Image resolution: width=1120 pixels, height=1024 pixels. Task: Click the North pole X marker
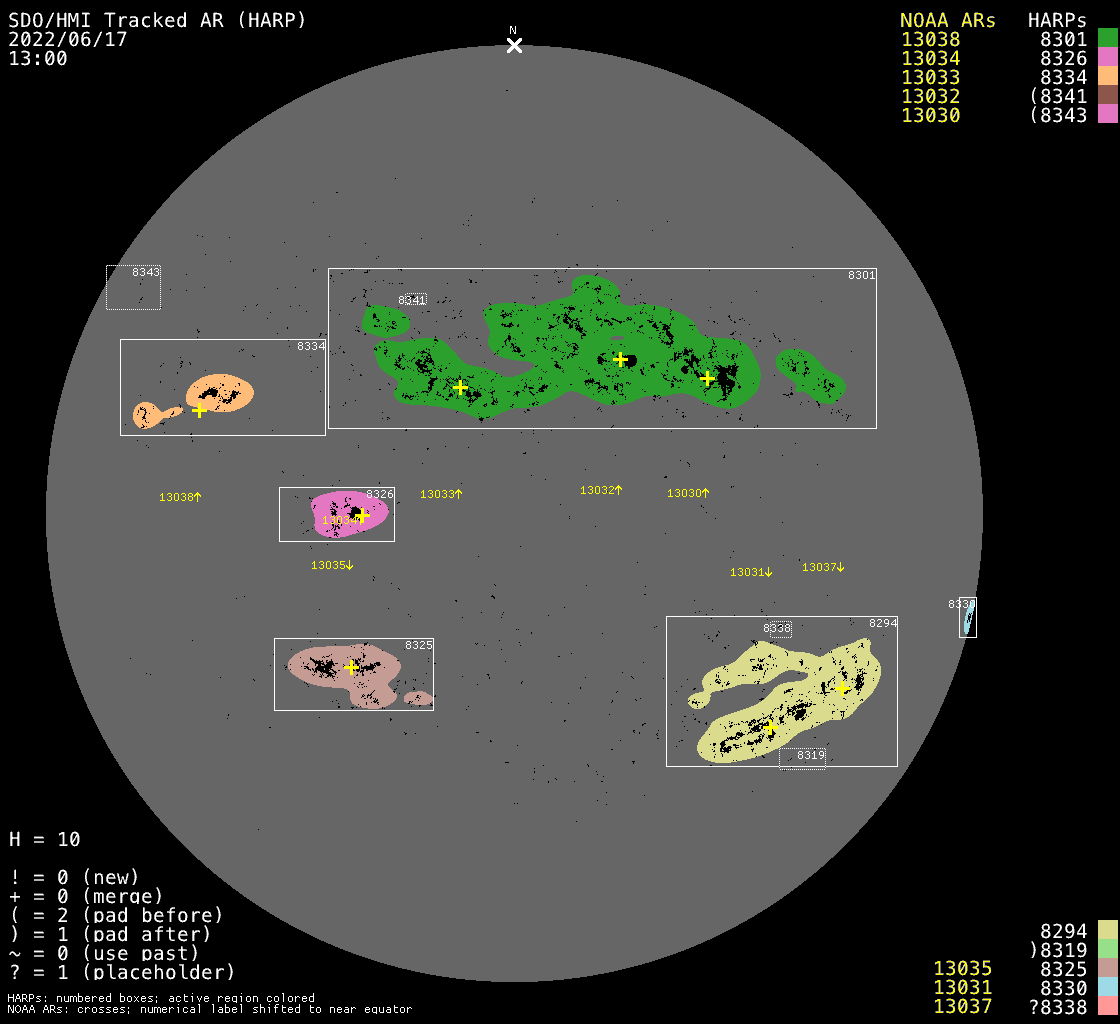[x=514, y=45]
